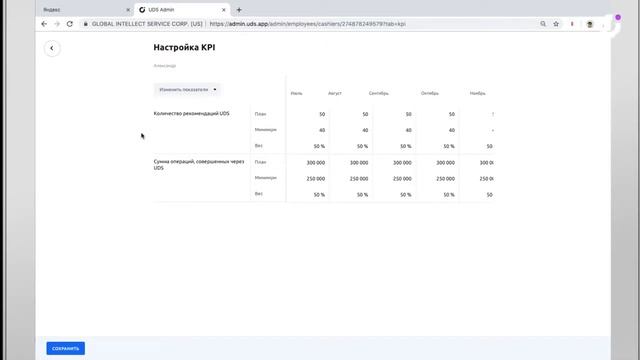Close the UDS Admin tab

tap(224, 10)
